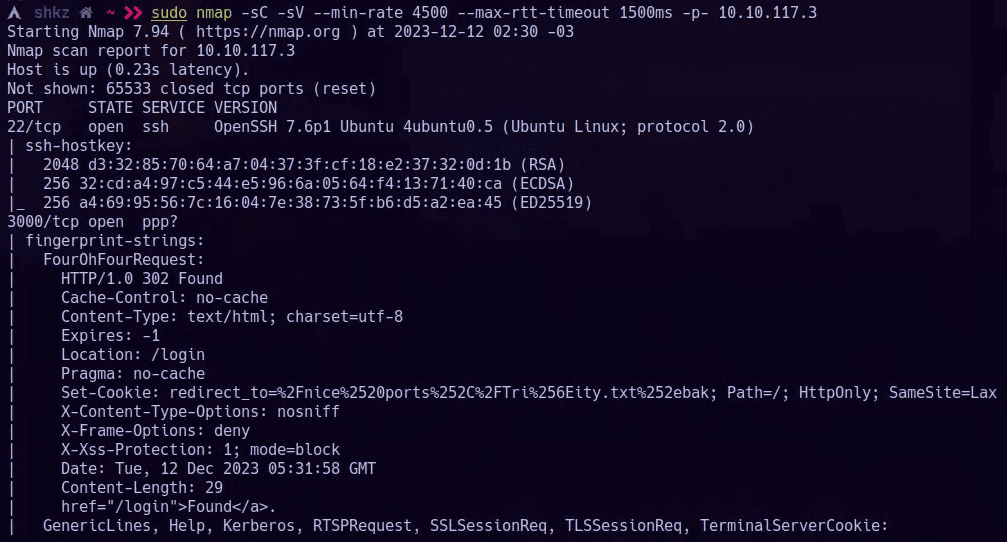The height and width of the screenshot is (542, 1007).
Task: Click the pink double-chevron prompt arrows
Action: (133, 12)
